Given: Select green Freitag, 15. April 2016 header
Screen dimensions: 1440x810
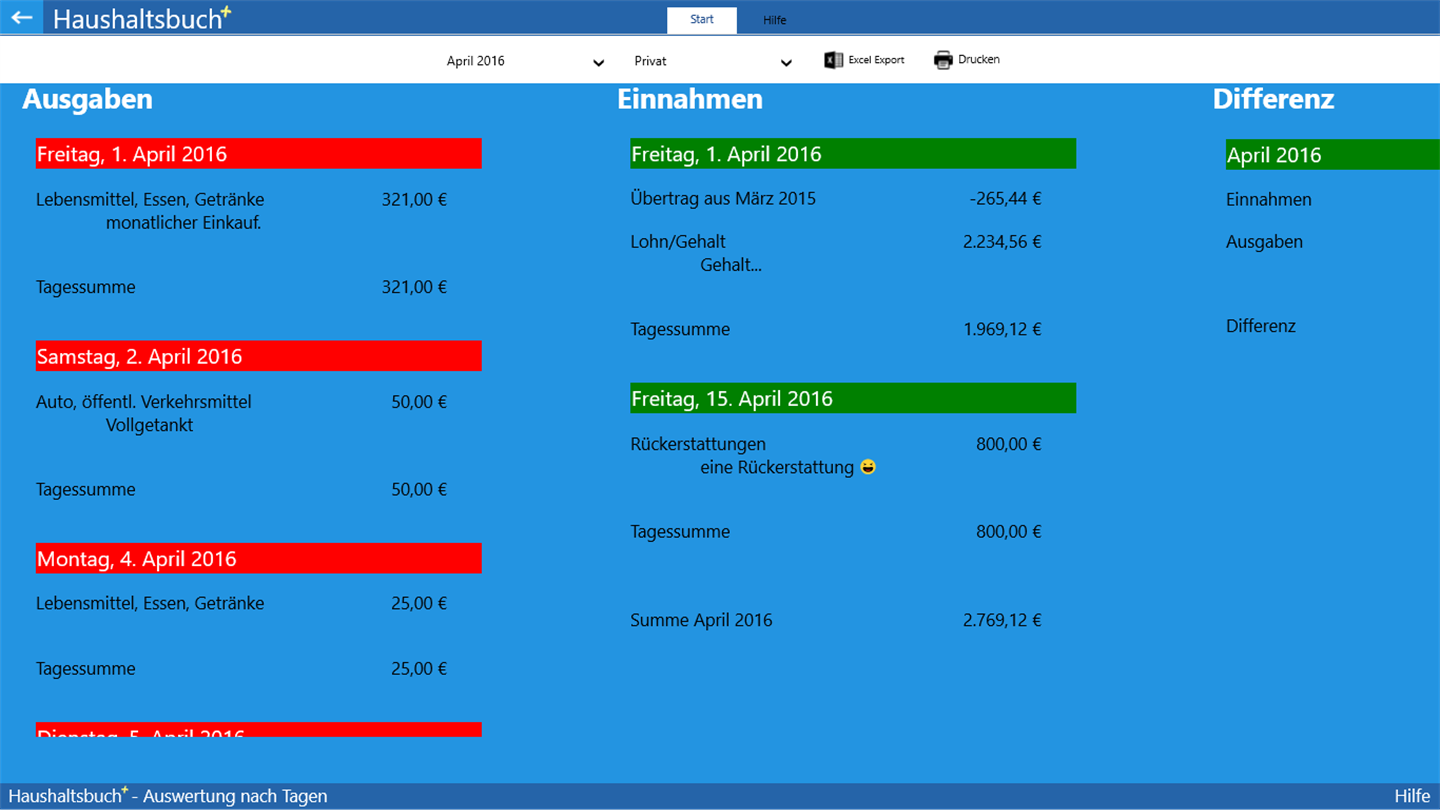Looking at the screenshot, I should 853,398.
